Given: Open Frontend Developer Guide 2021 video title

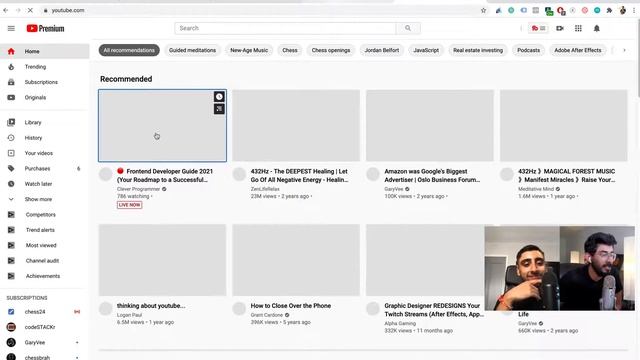Looking at the screenshot, I should (x=165, y=176).
